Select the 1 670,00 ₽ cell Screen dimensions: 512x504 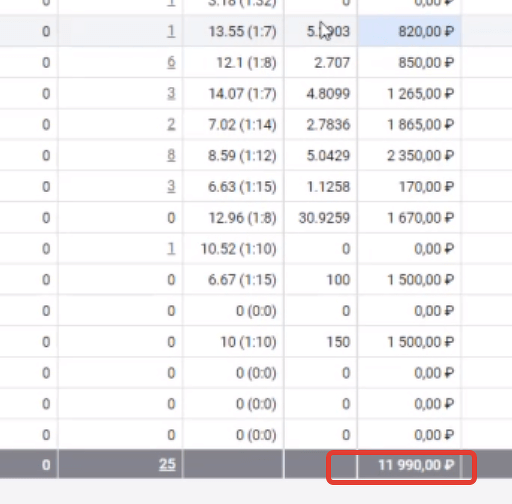pyautogui.click(x=409, y=218)
